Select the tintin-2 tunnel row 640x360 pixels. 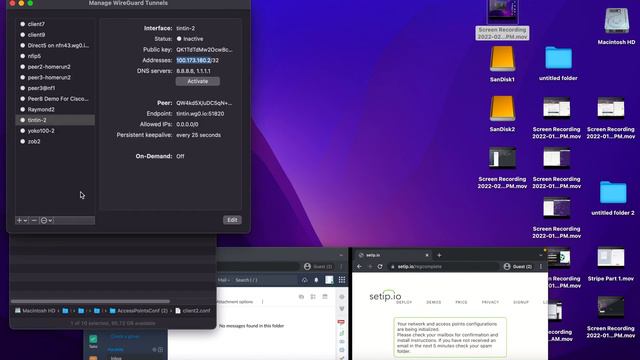(x=55, y=120)
